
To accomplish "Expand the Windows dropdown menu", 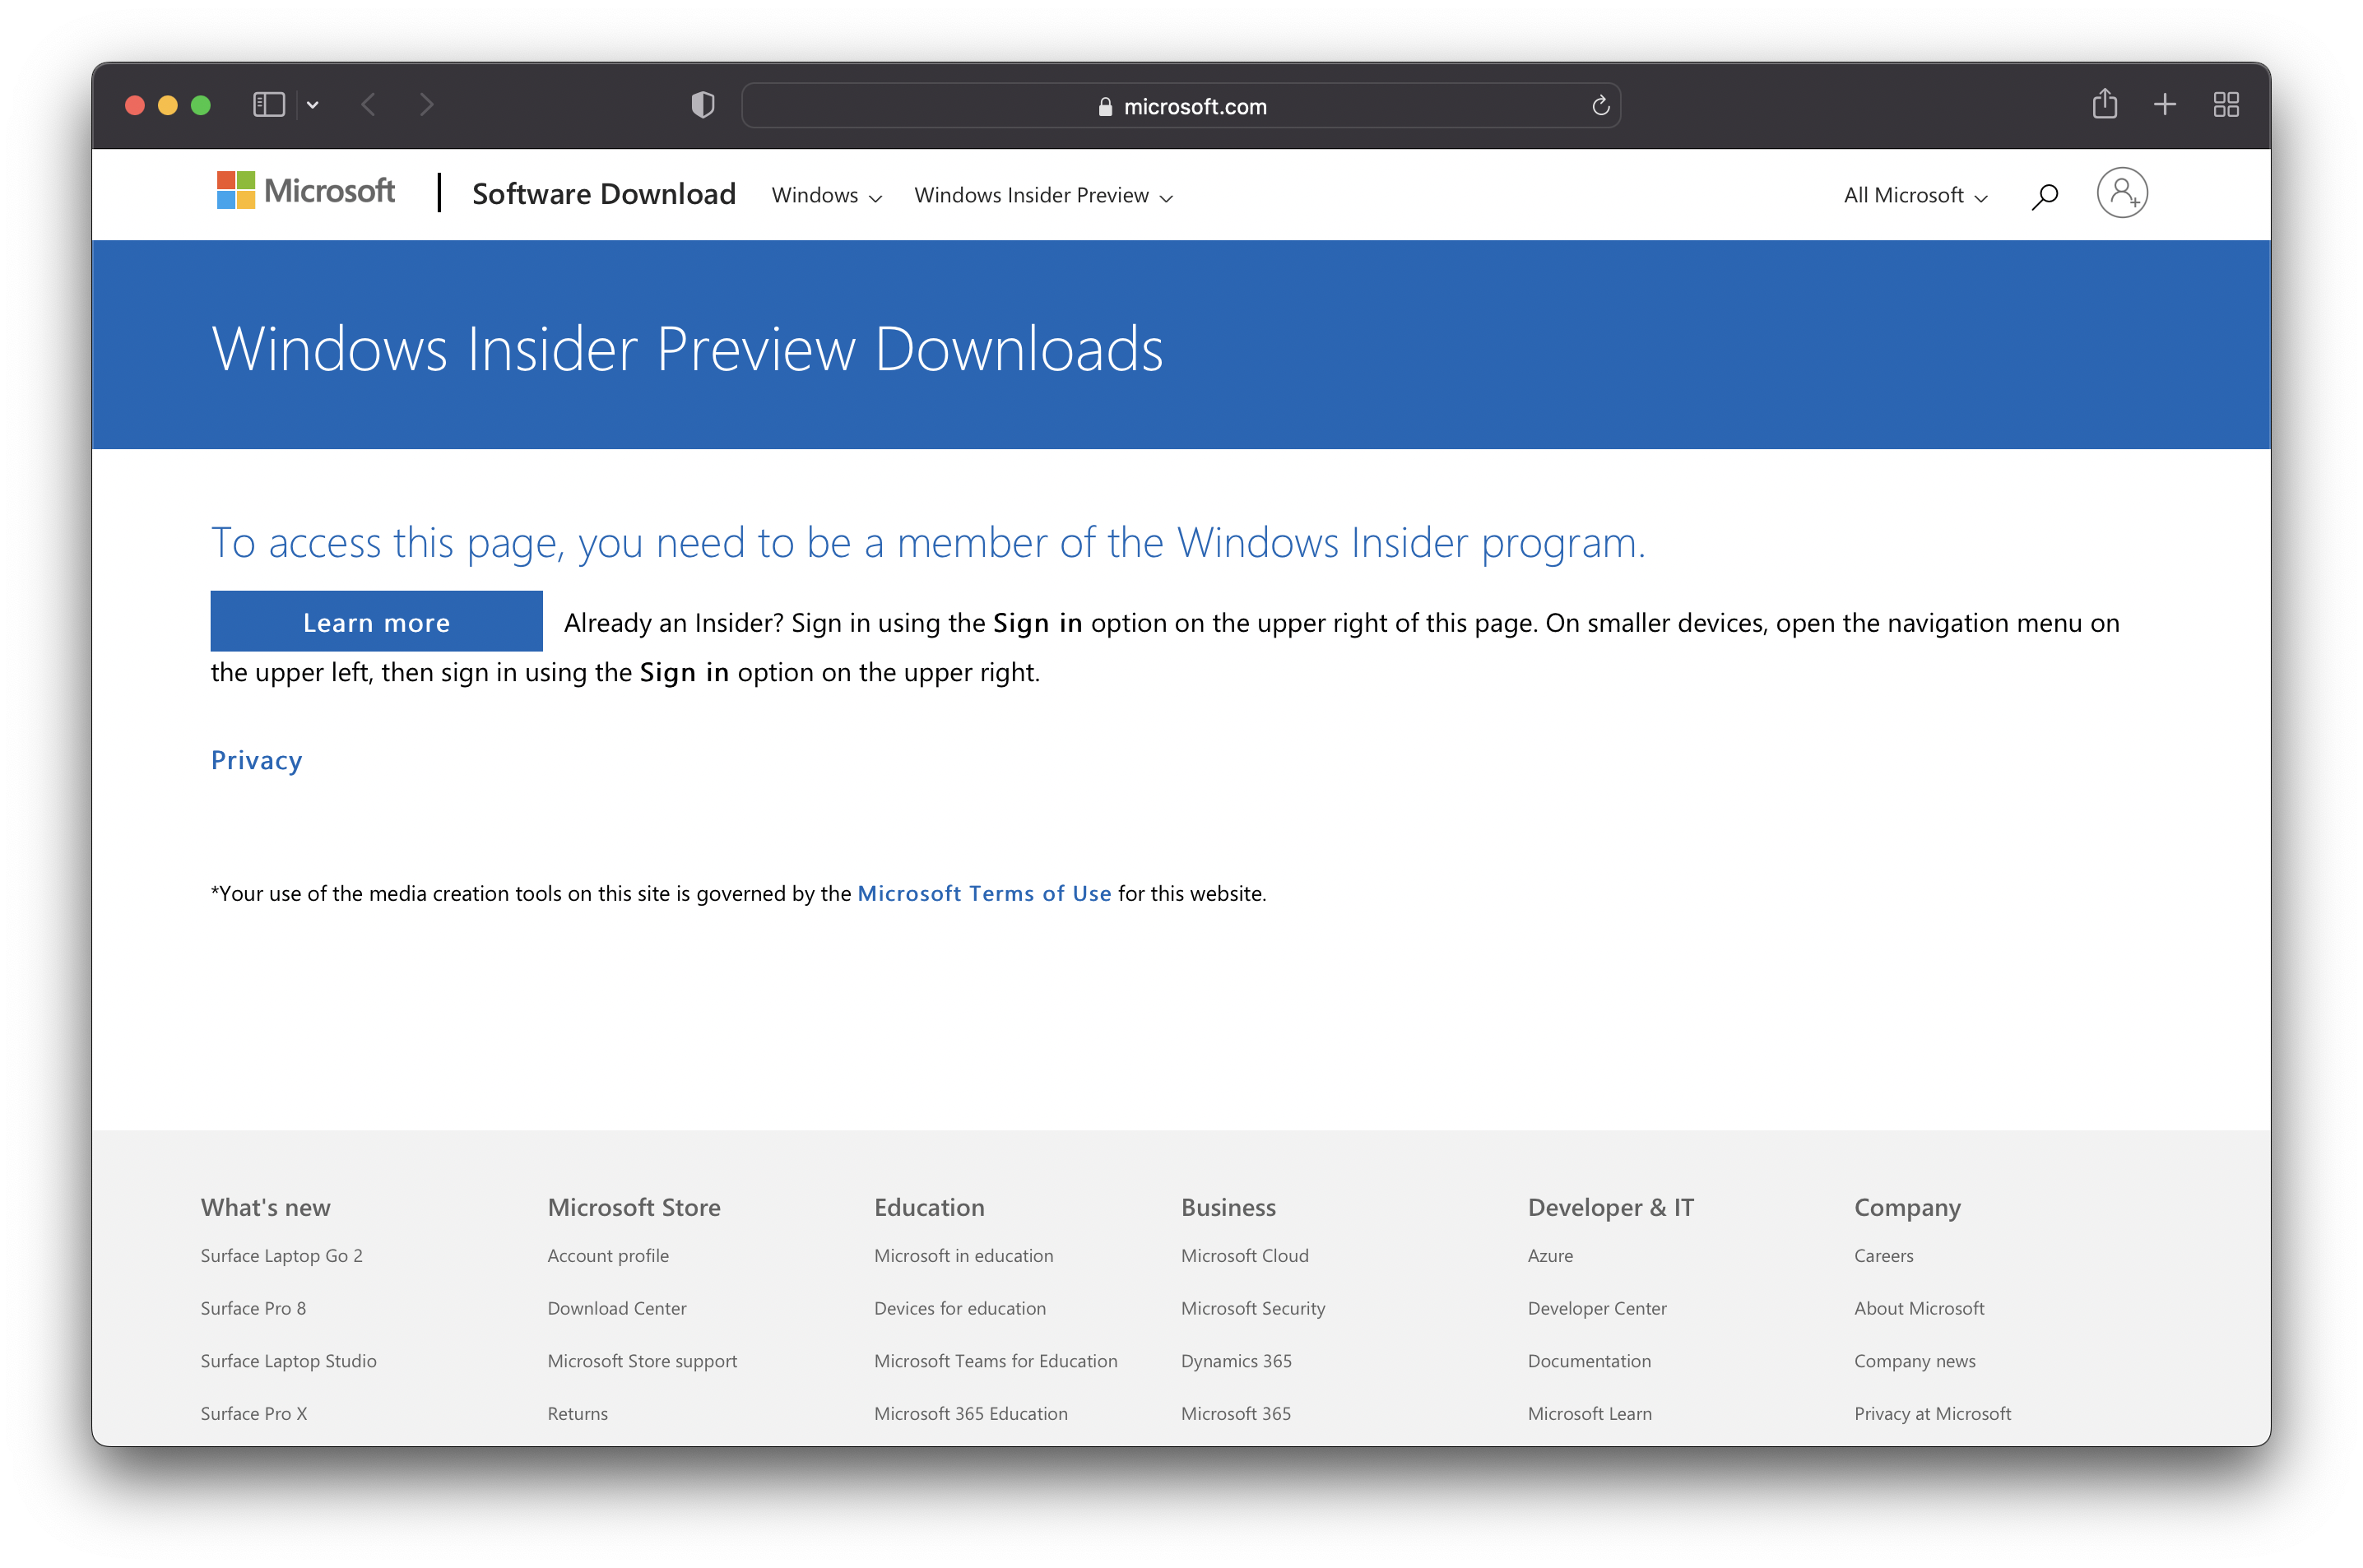I will tap(826, 196).
